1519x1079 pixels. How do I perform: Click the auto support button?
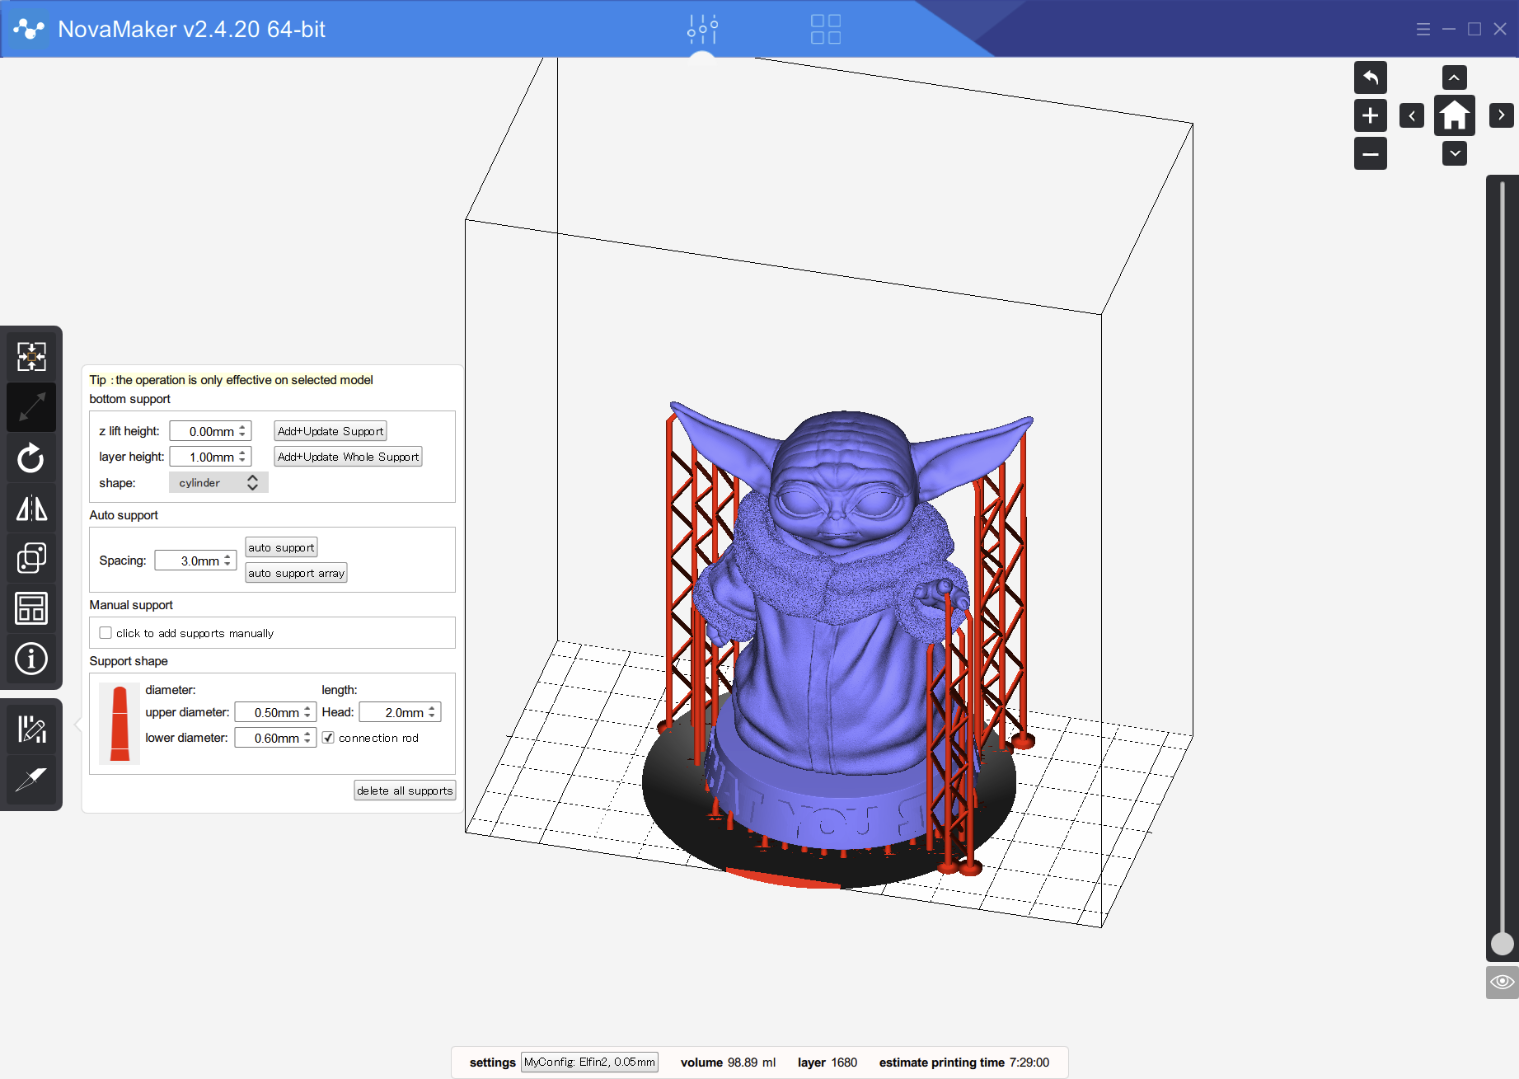[x=281, y=548]
